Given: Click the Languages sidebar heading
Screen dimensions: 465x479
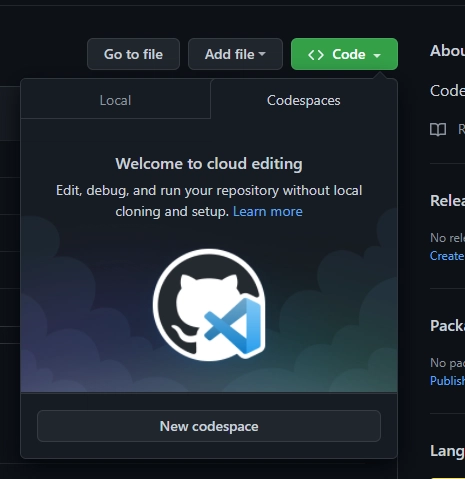Looking at the screenshot, I should click(x=447, y=451).
